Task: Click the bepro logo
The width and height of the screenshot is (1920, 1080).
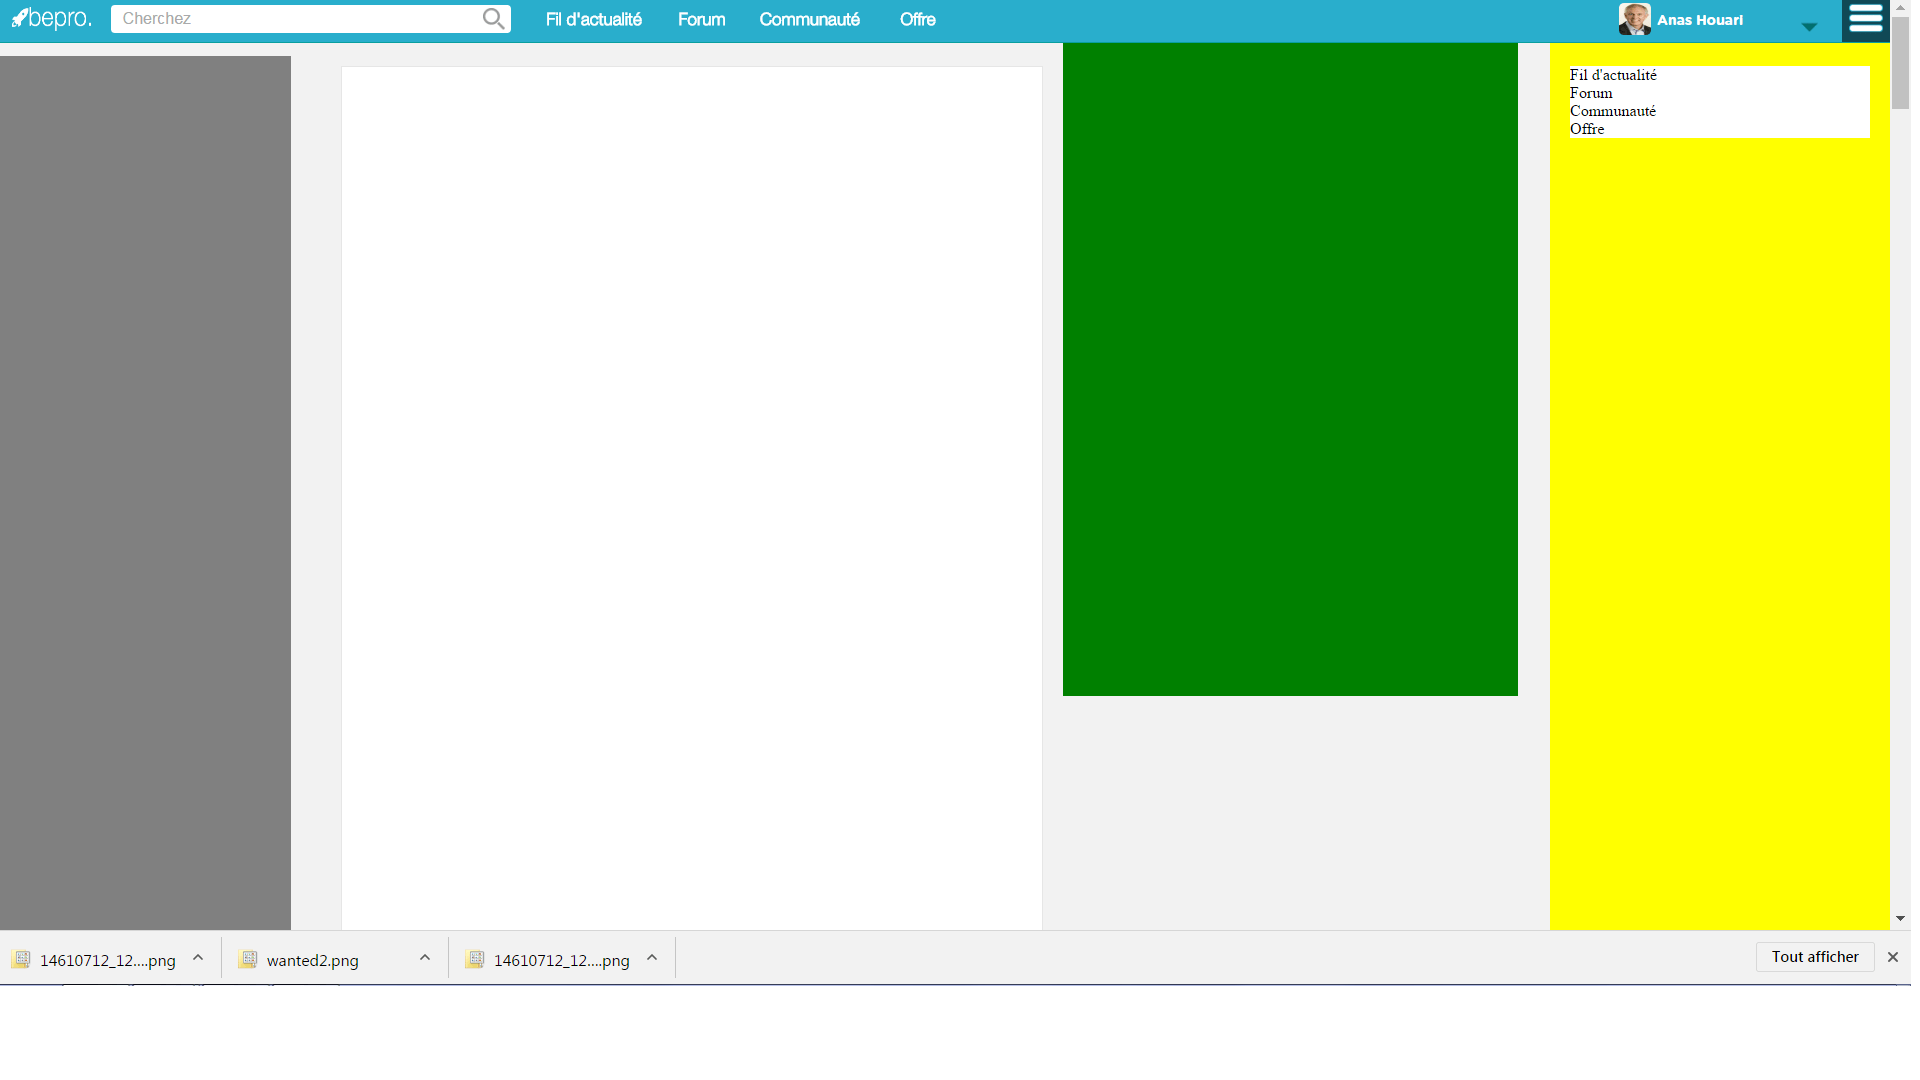Action: (x=50, y=18)
